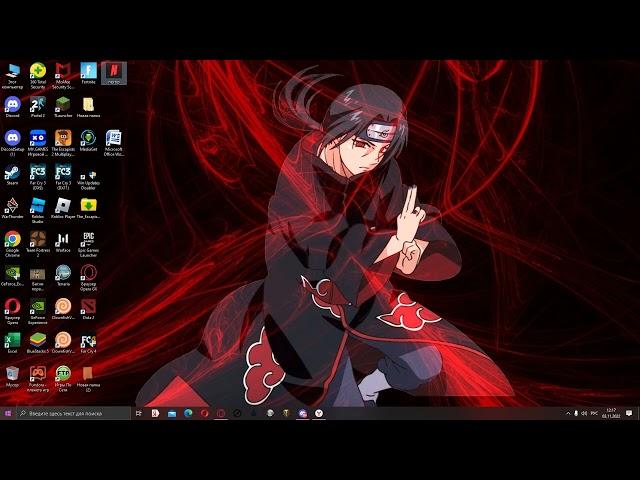
Task: Open the yellow The_Escapis... download folder
Action: coord(88,209)
